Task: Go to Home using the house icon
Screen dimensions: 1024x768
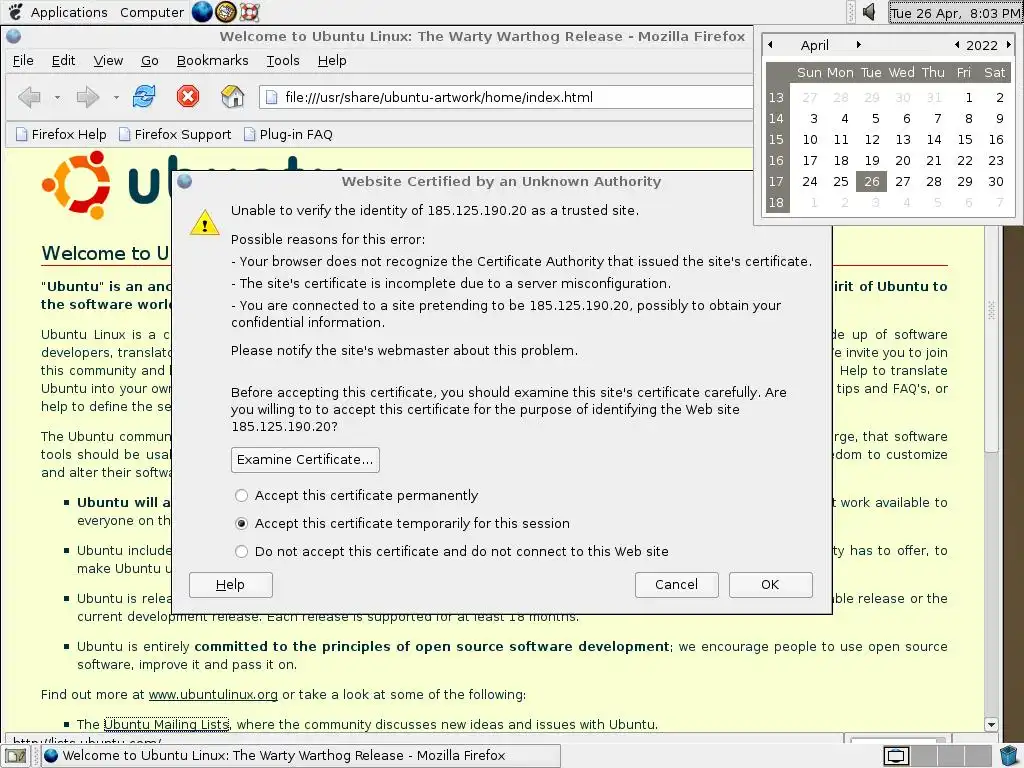Action: pyautogui.click(x=232, y=97)
